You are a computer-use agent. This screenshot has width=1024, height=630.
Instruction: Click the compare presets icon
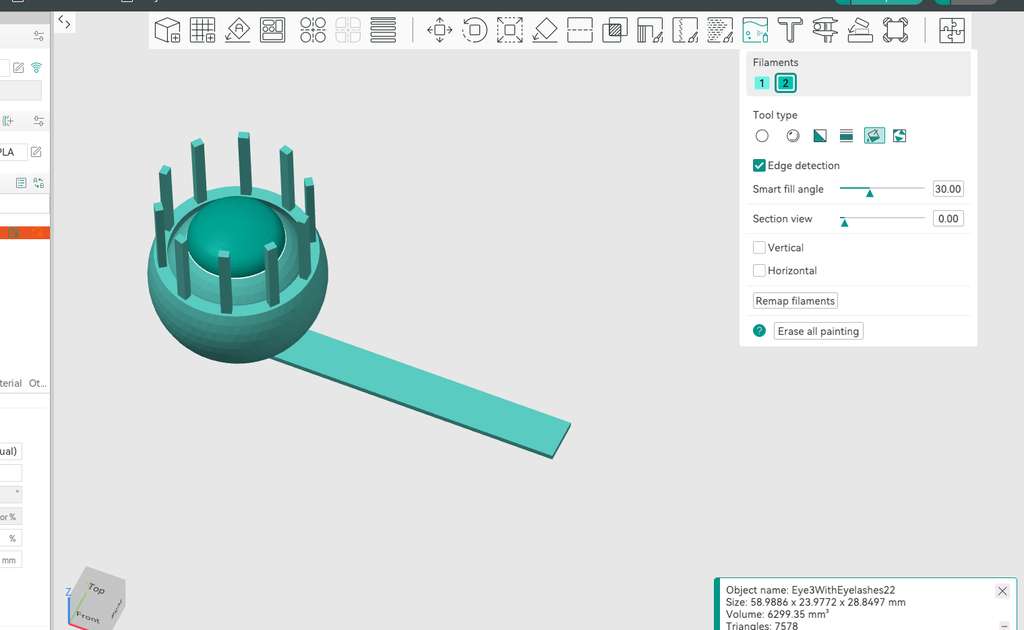click(x=39, y=183)
